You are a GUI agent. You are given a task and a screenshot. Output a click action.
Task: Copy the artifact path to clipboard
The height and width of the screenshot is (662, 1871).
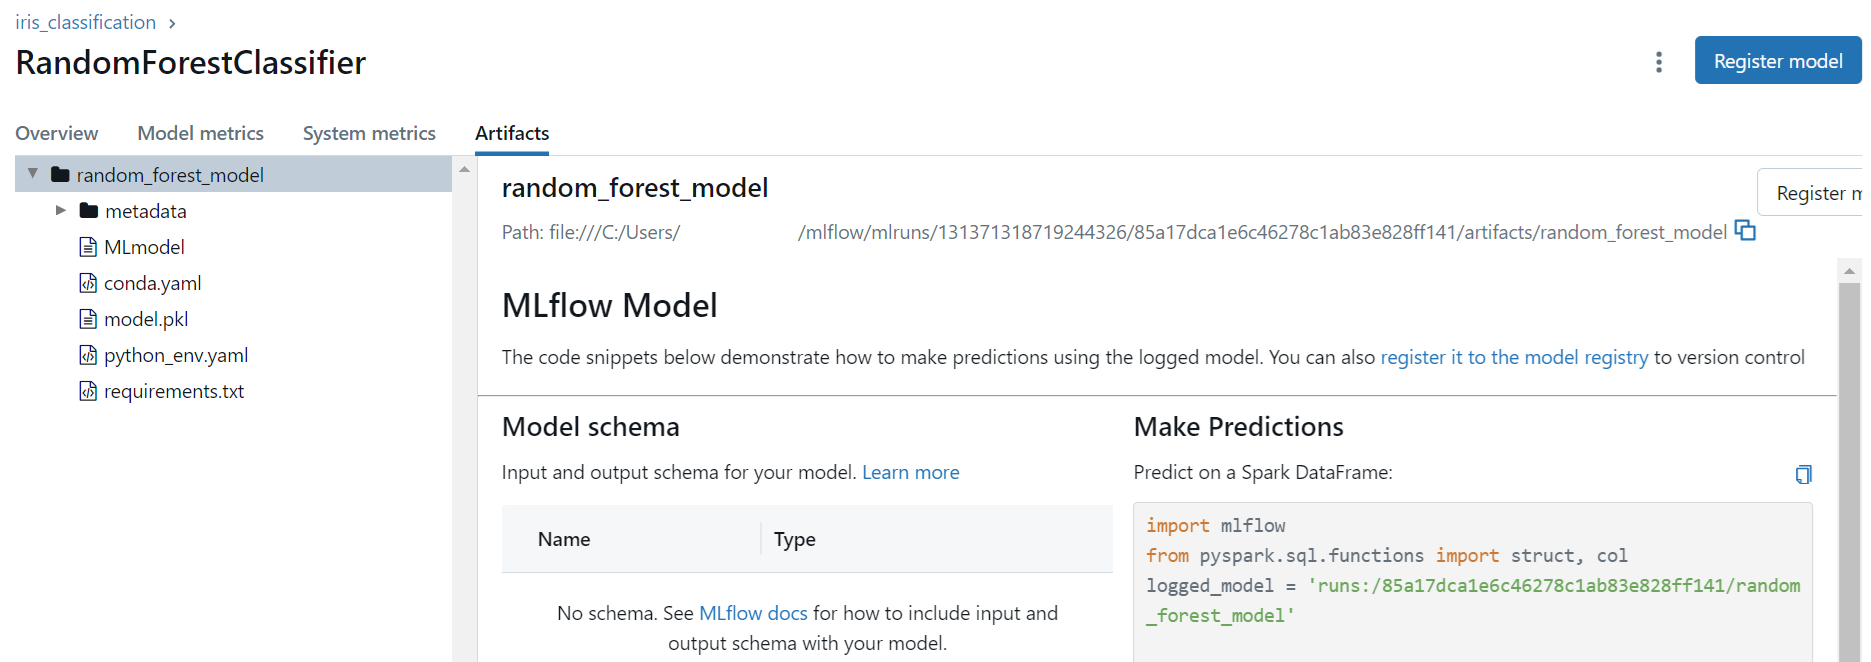(1745, 231)
